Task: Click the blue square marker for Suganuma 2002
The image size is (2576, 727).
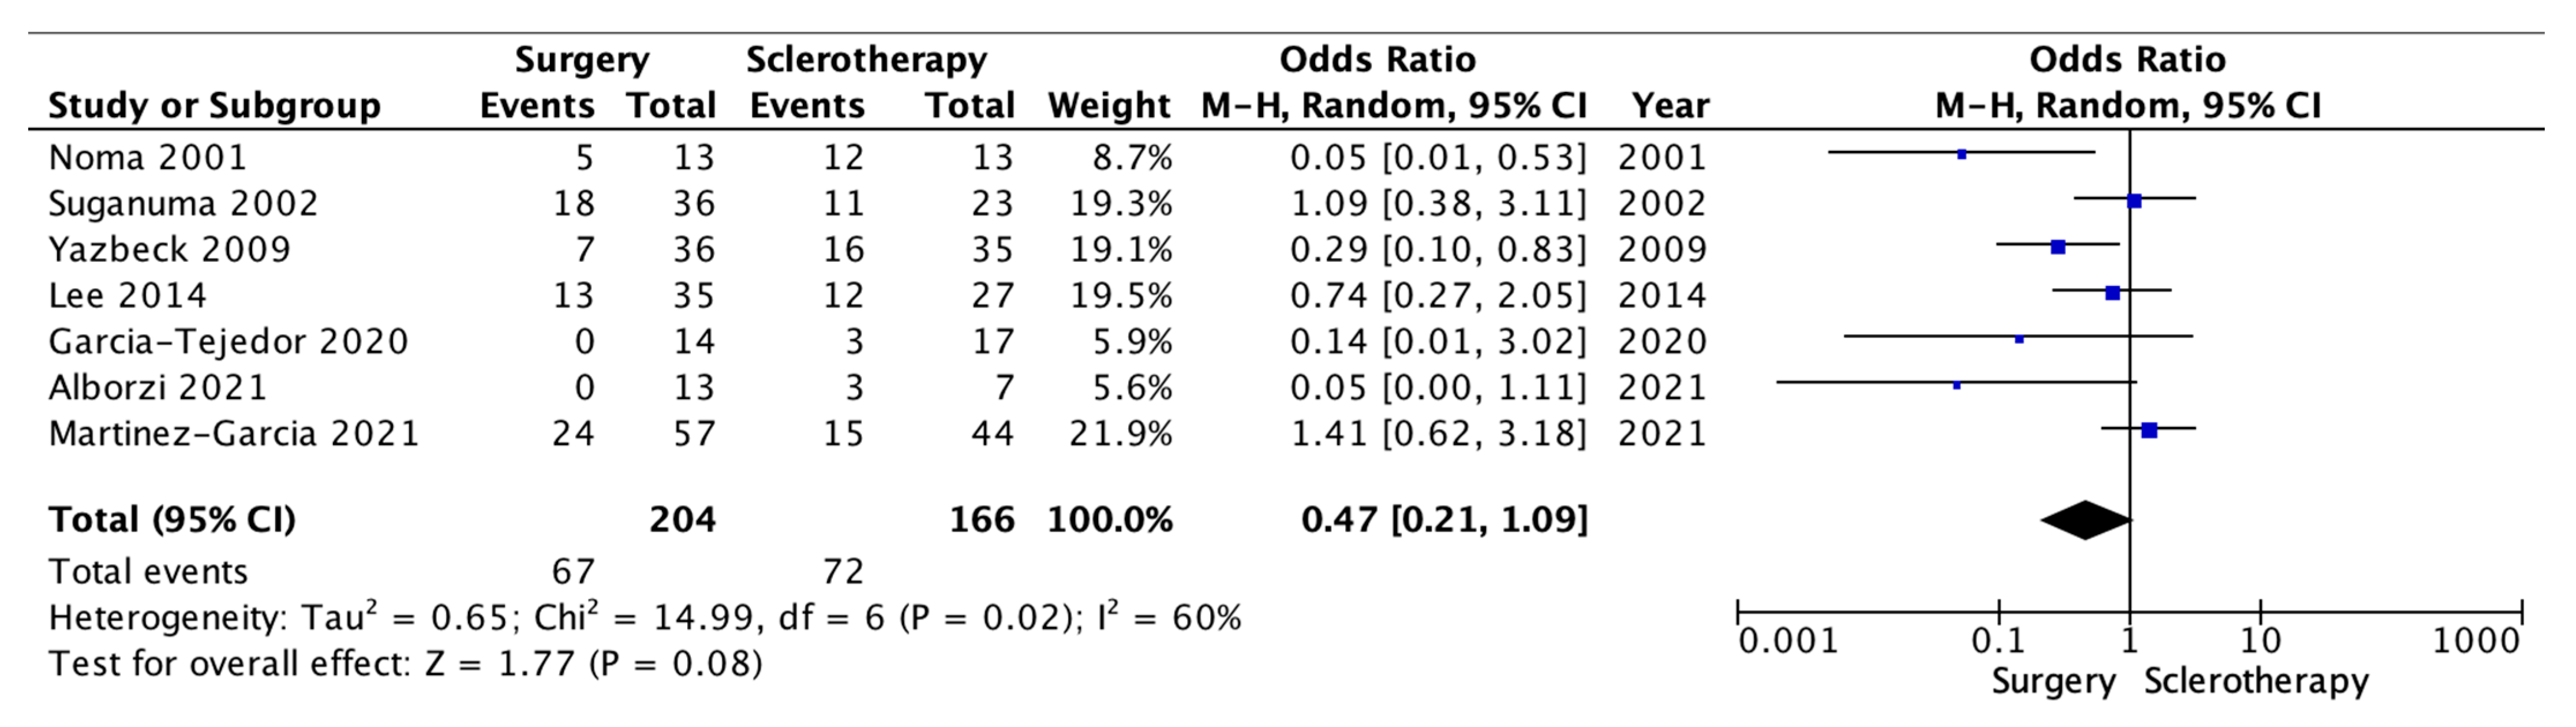Action: click(x=2134, y=201)
